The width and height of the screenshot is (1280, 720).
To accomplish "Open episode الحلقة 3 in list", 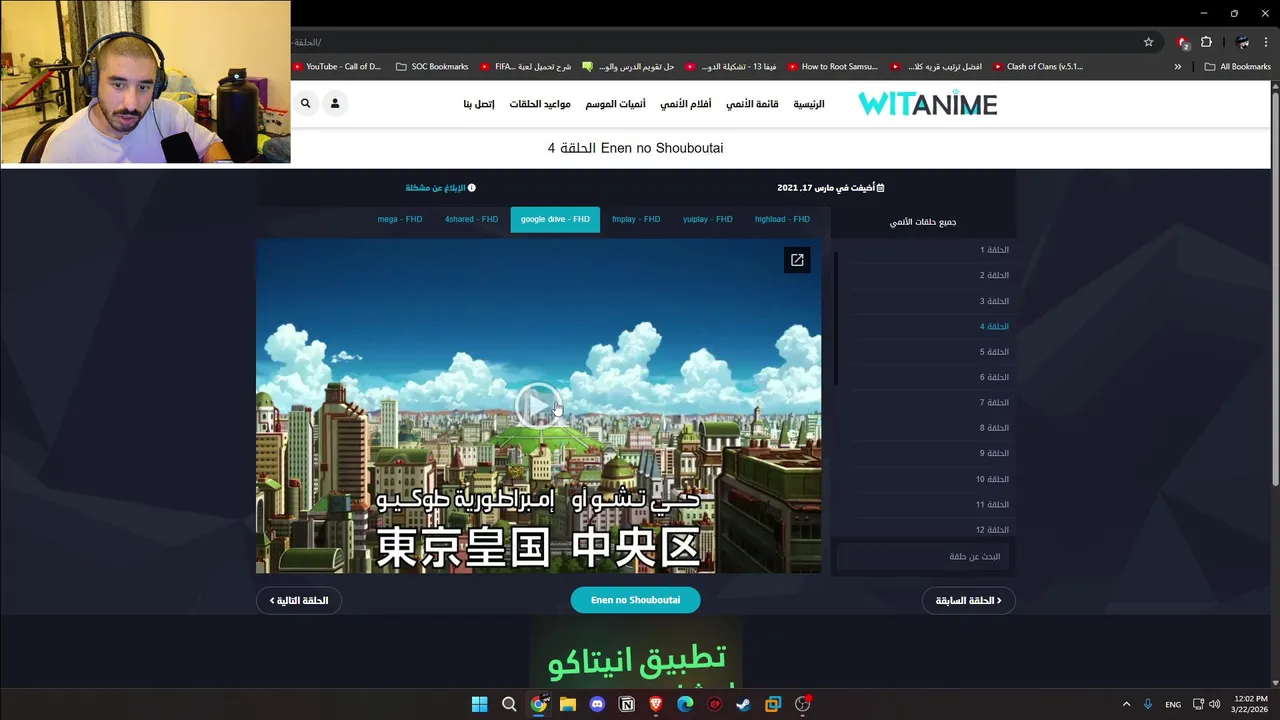I will 994,301.
